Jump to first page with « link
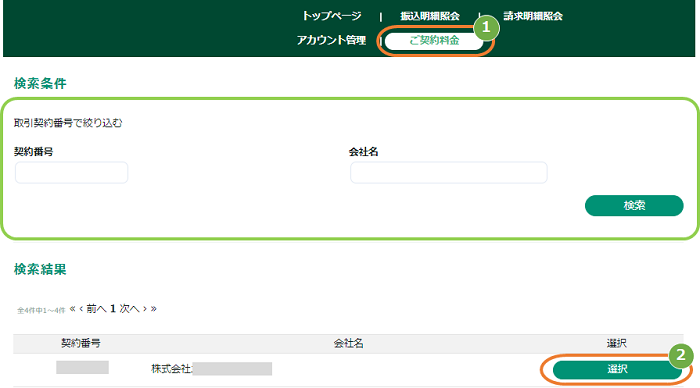700x388 pixels. pyautogui.click(x=72, y=309)
